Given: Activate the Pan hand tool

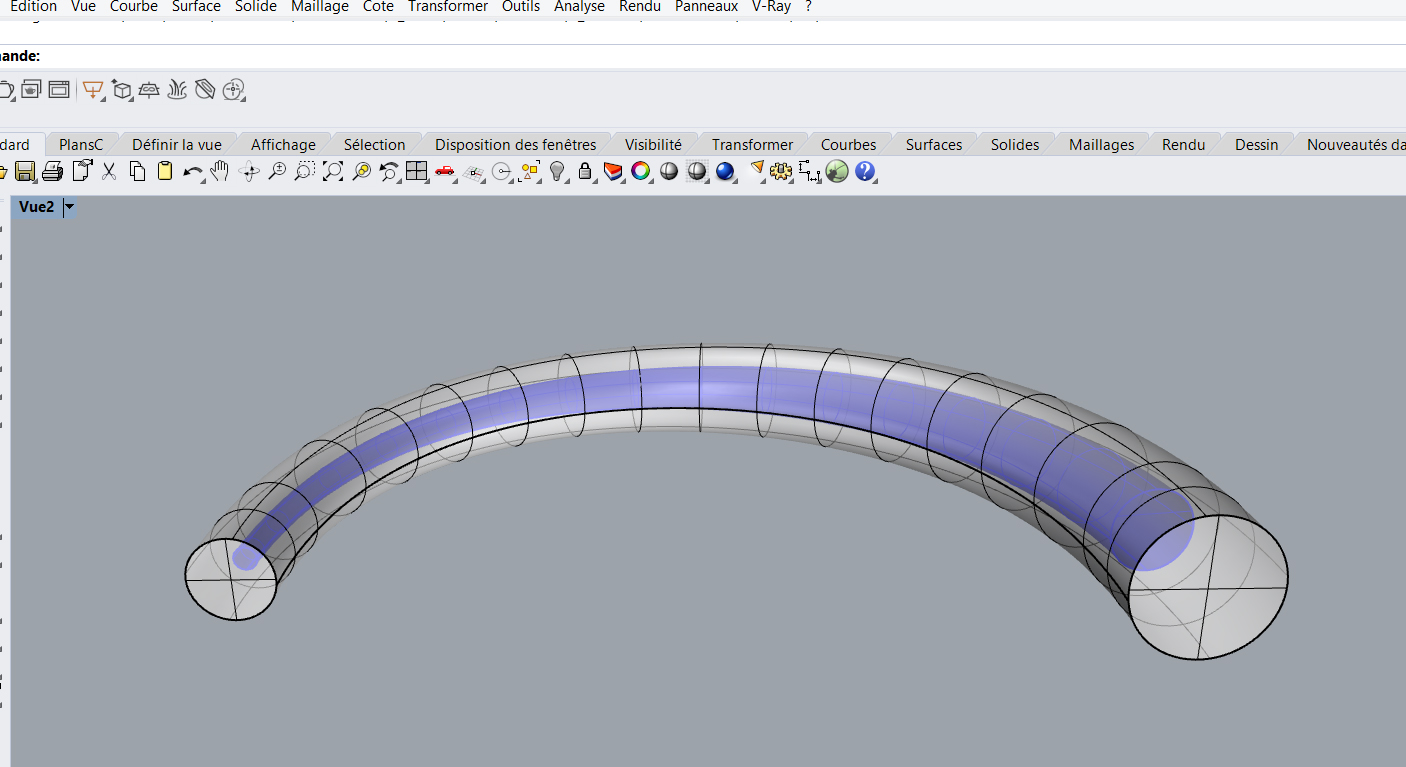Looking at the screenshot, I should tap(220, 172).
